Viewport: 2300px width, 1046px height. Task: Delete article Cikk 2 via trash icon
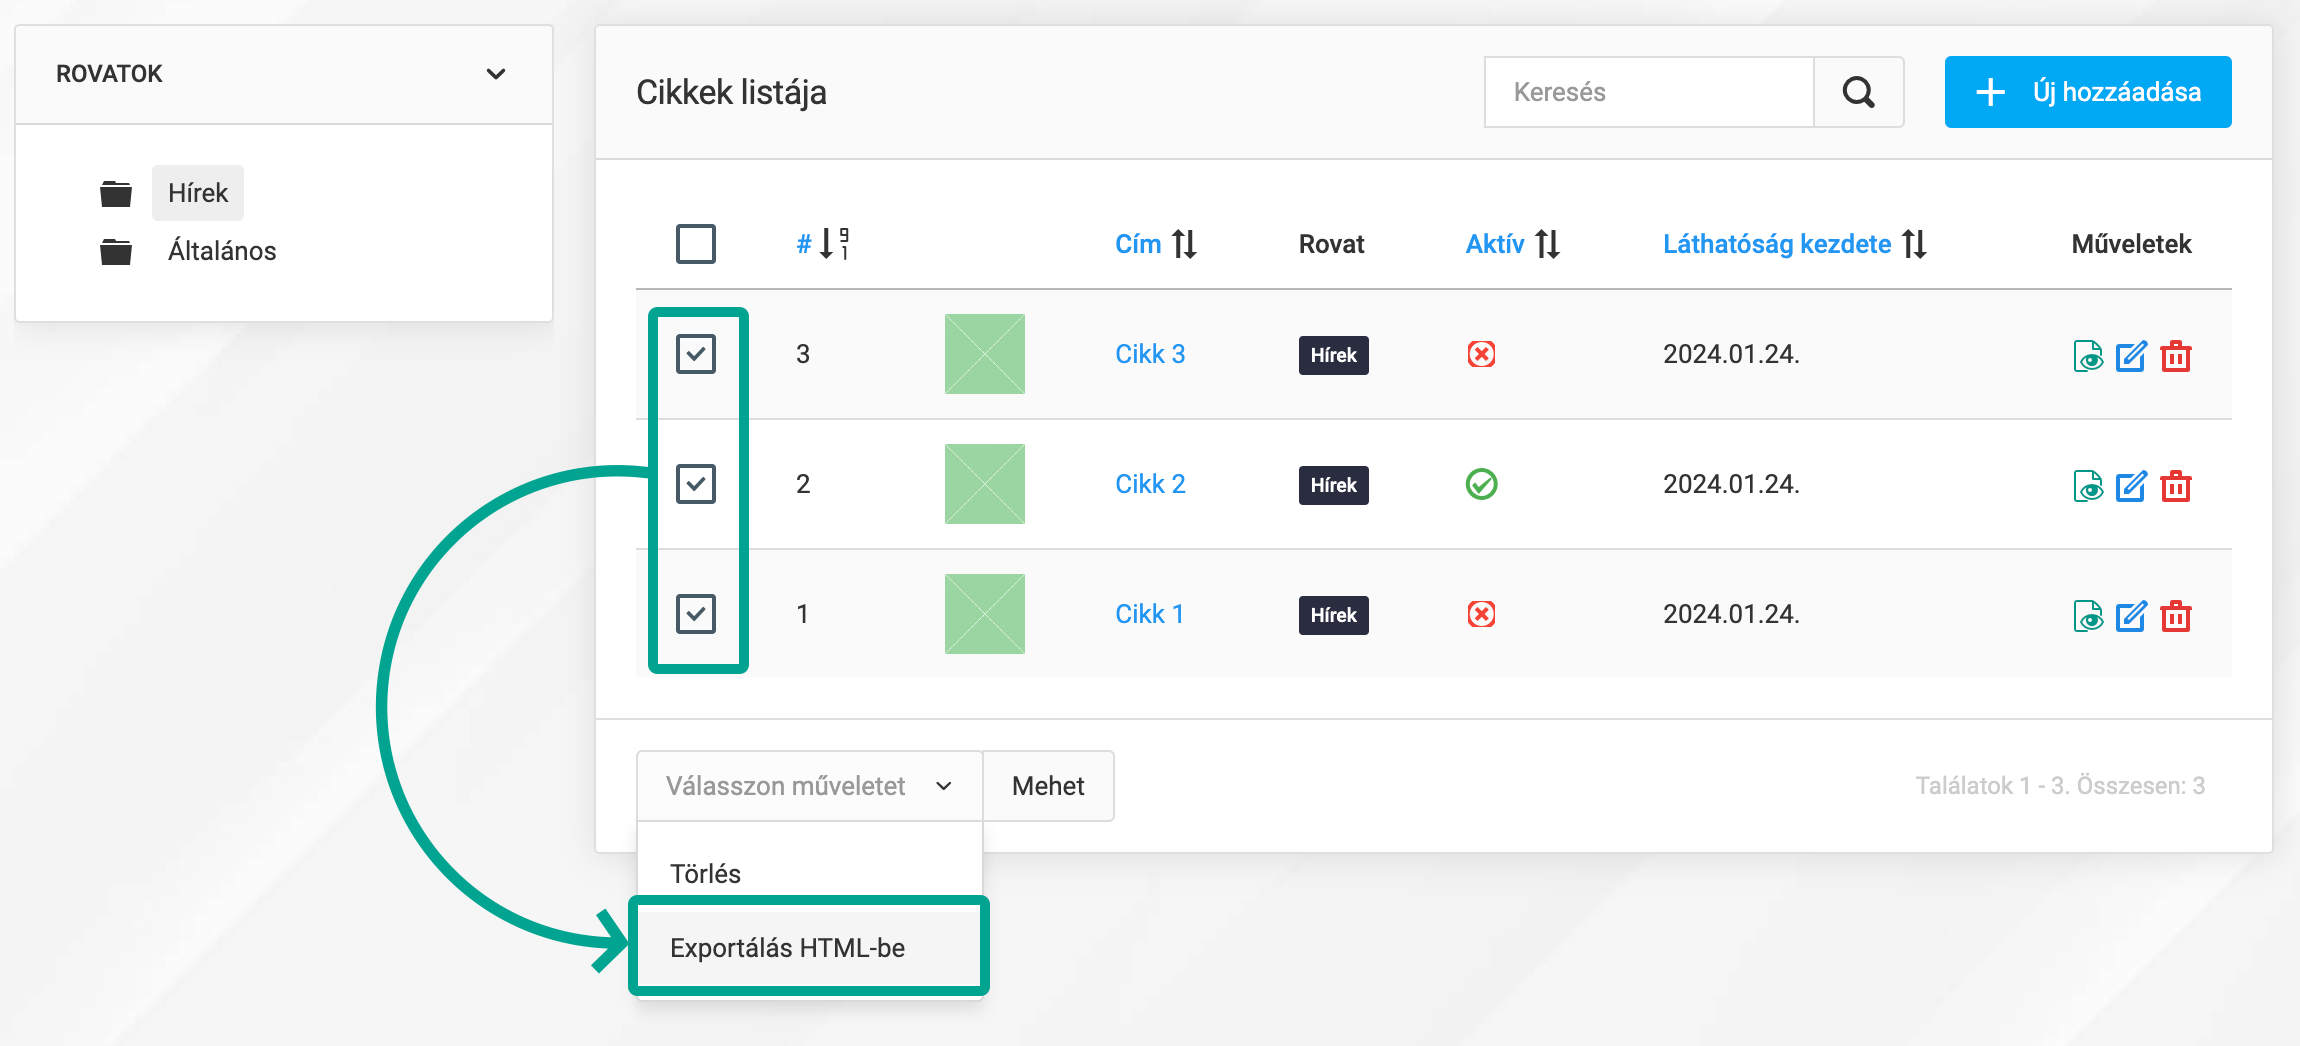tap(2176, 486)
